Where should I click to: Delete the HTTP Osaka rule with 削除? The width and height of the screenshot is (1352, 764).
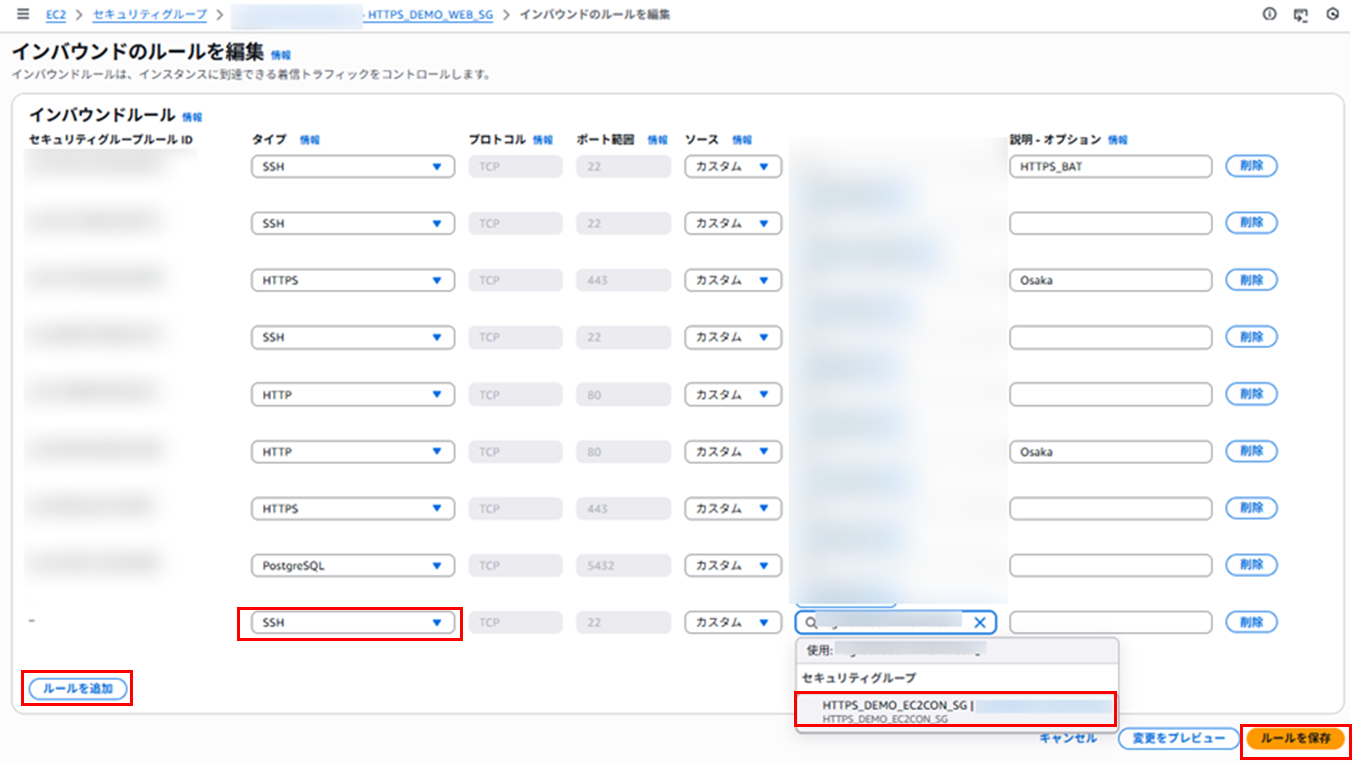coord(1251,452)
